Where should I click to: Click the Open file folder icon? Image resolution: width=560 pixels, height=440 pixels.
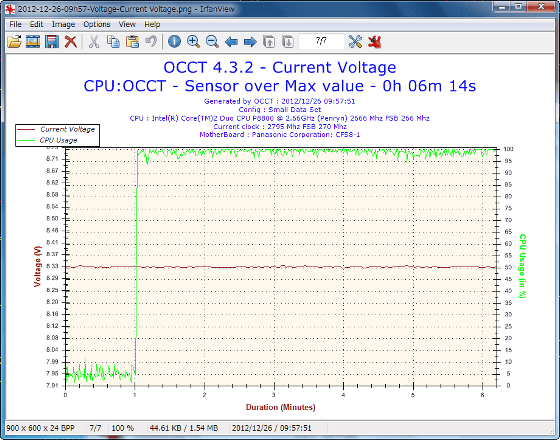tap(14, 42)
